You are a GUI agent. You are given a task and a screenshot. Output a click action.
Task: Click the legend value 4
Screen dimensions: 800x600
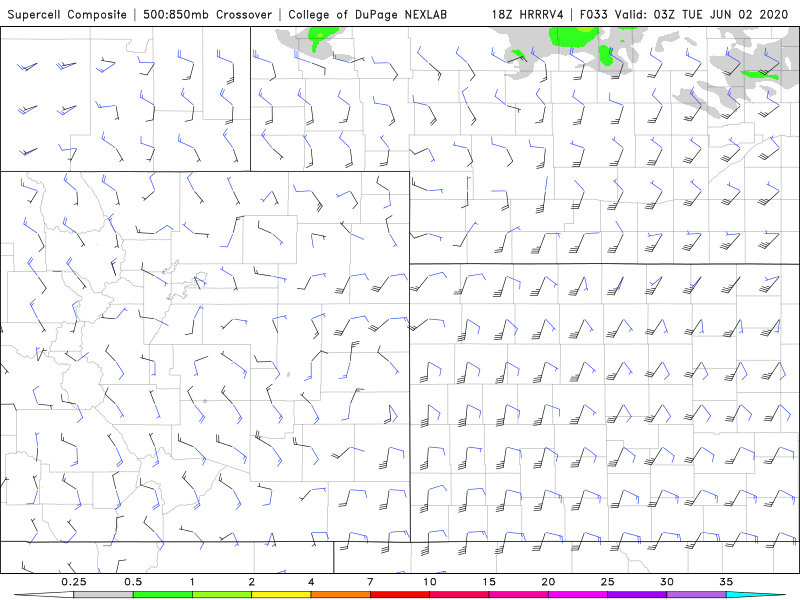coord(311,582)
